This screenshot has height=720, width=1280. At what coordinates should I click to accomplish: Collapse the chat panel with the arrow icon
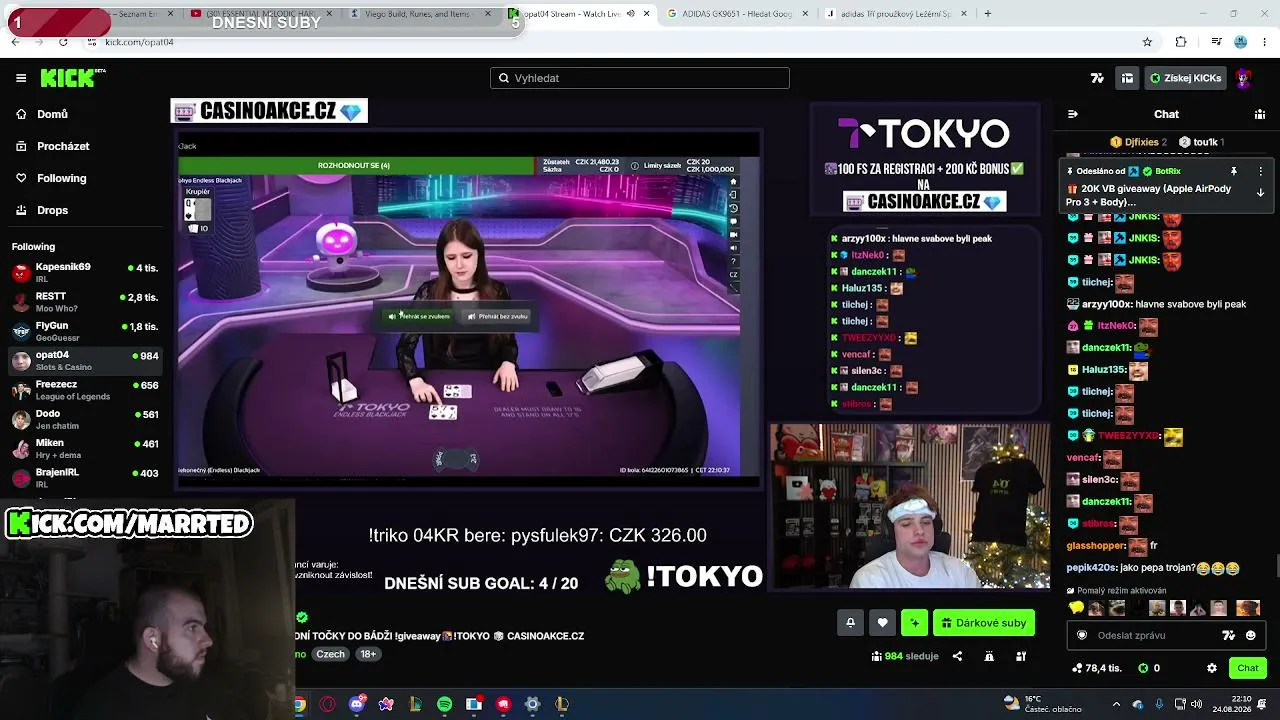pos(1072,114)
